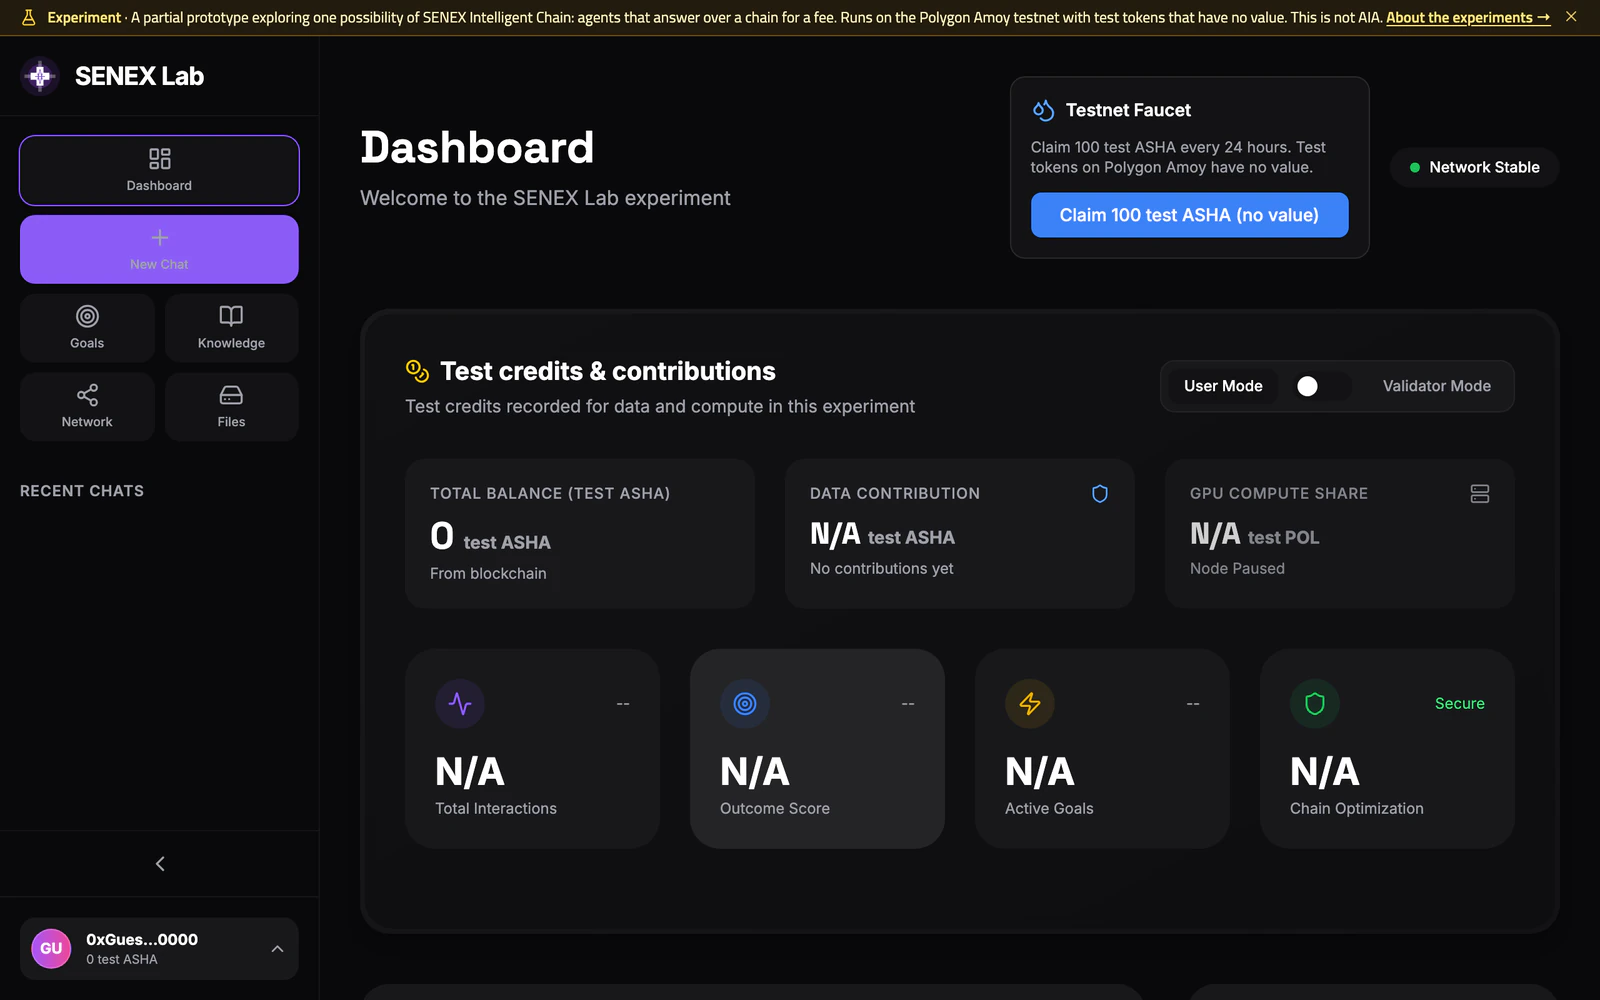This screenshot has width=1600, height=1000.
Task: Select Validator Mode label
Action: 1436,386
